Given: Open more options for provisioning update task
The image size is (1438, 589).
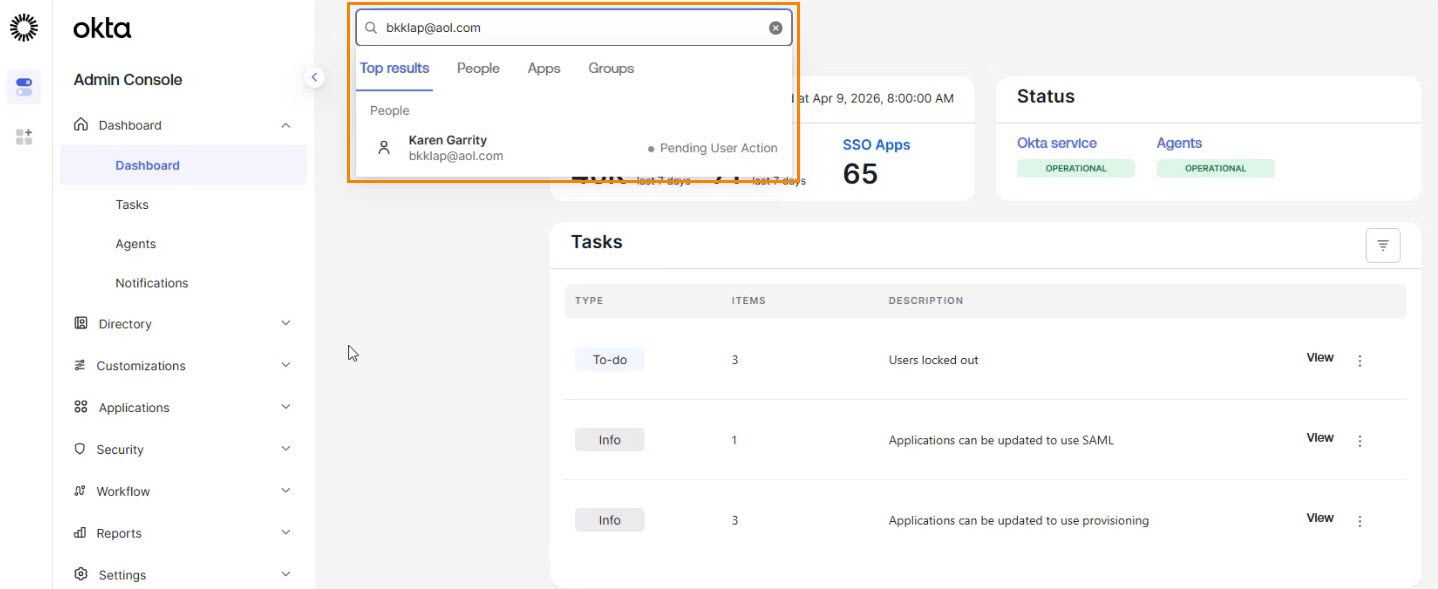Looking at the screenshot, I should 1359,521.
